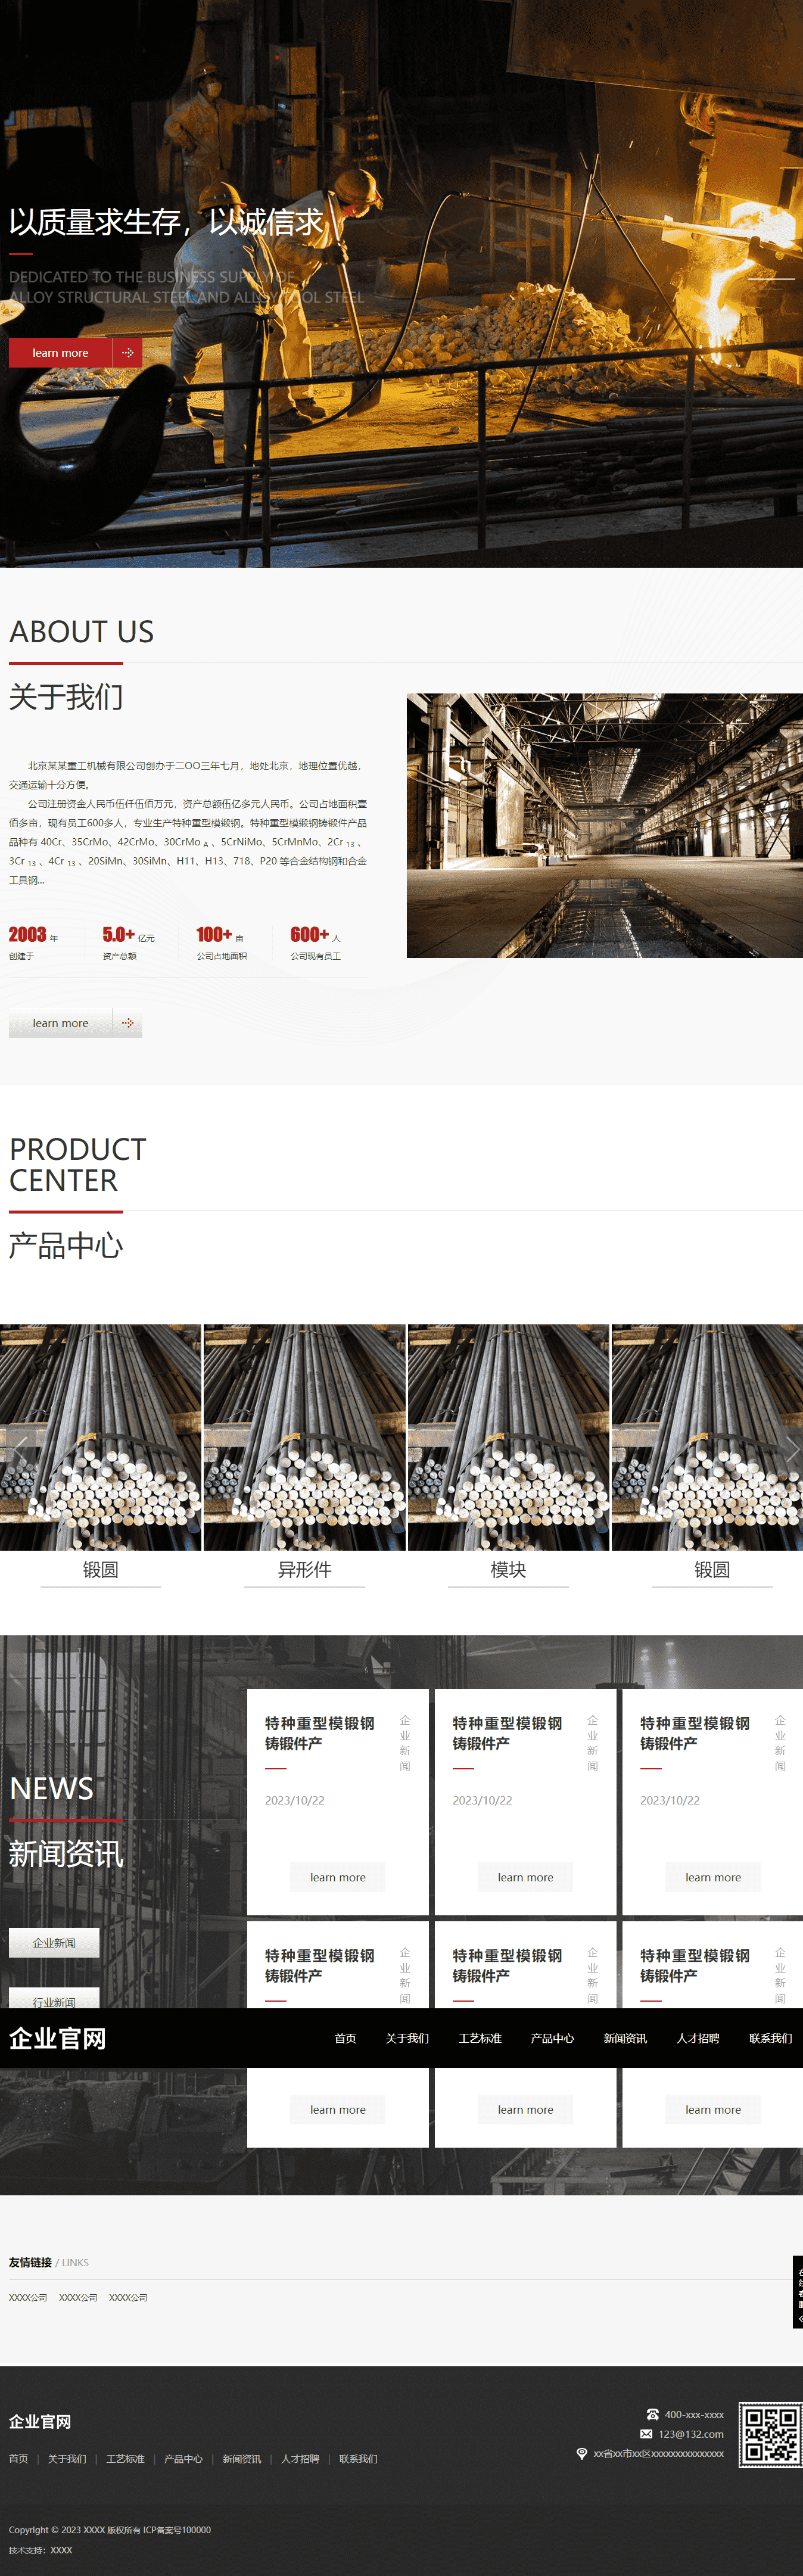This screenshot has width=803, height=2576.
Task: Click the 100+ land area statistic
Action: click(222, 942)
